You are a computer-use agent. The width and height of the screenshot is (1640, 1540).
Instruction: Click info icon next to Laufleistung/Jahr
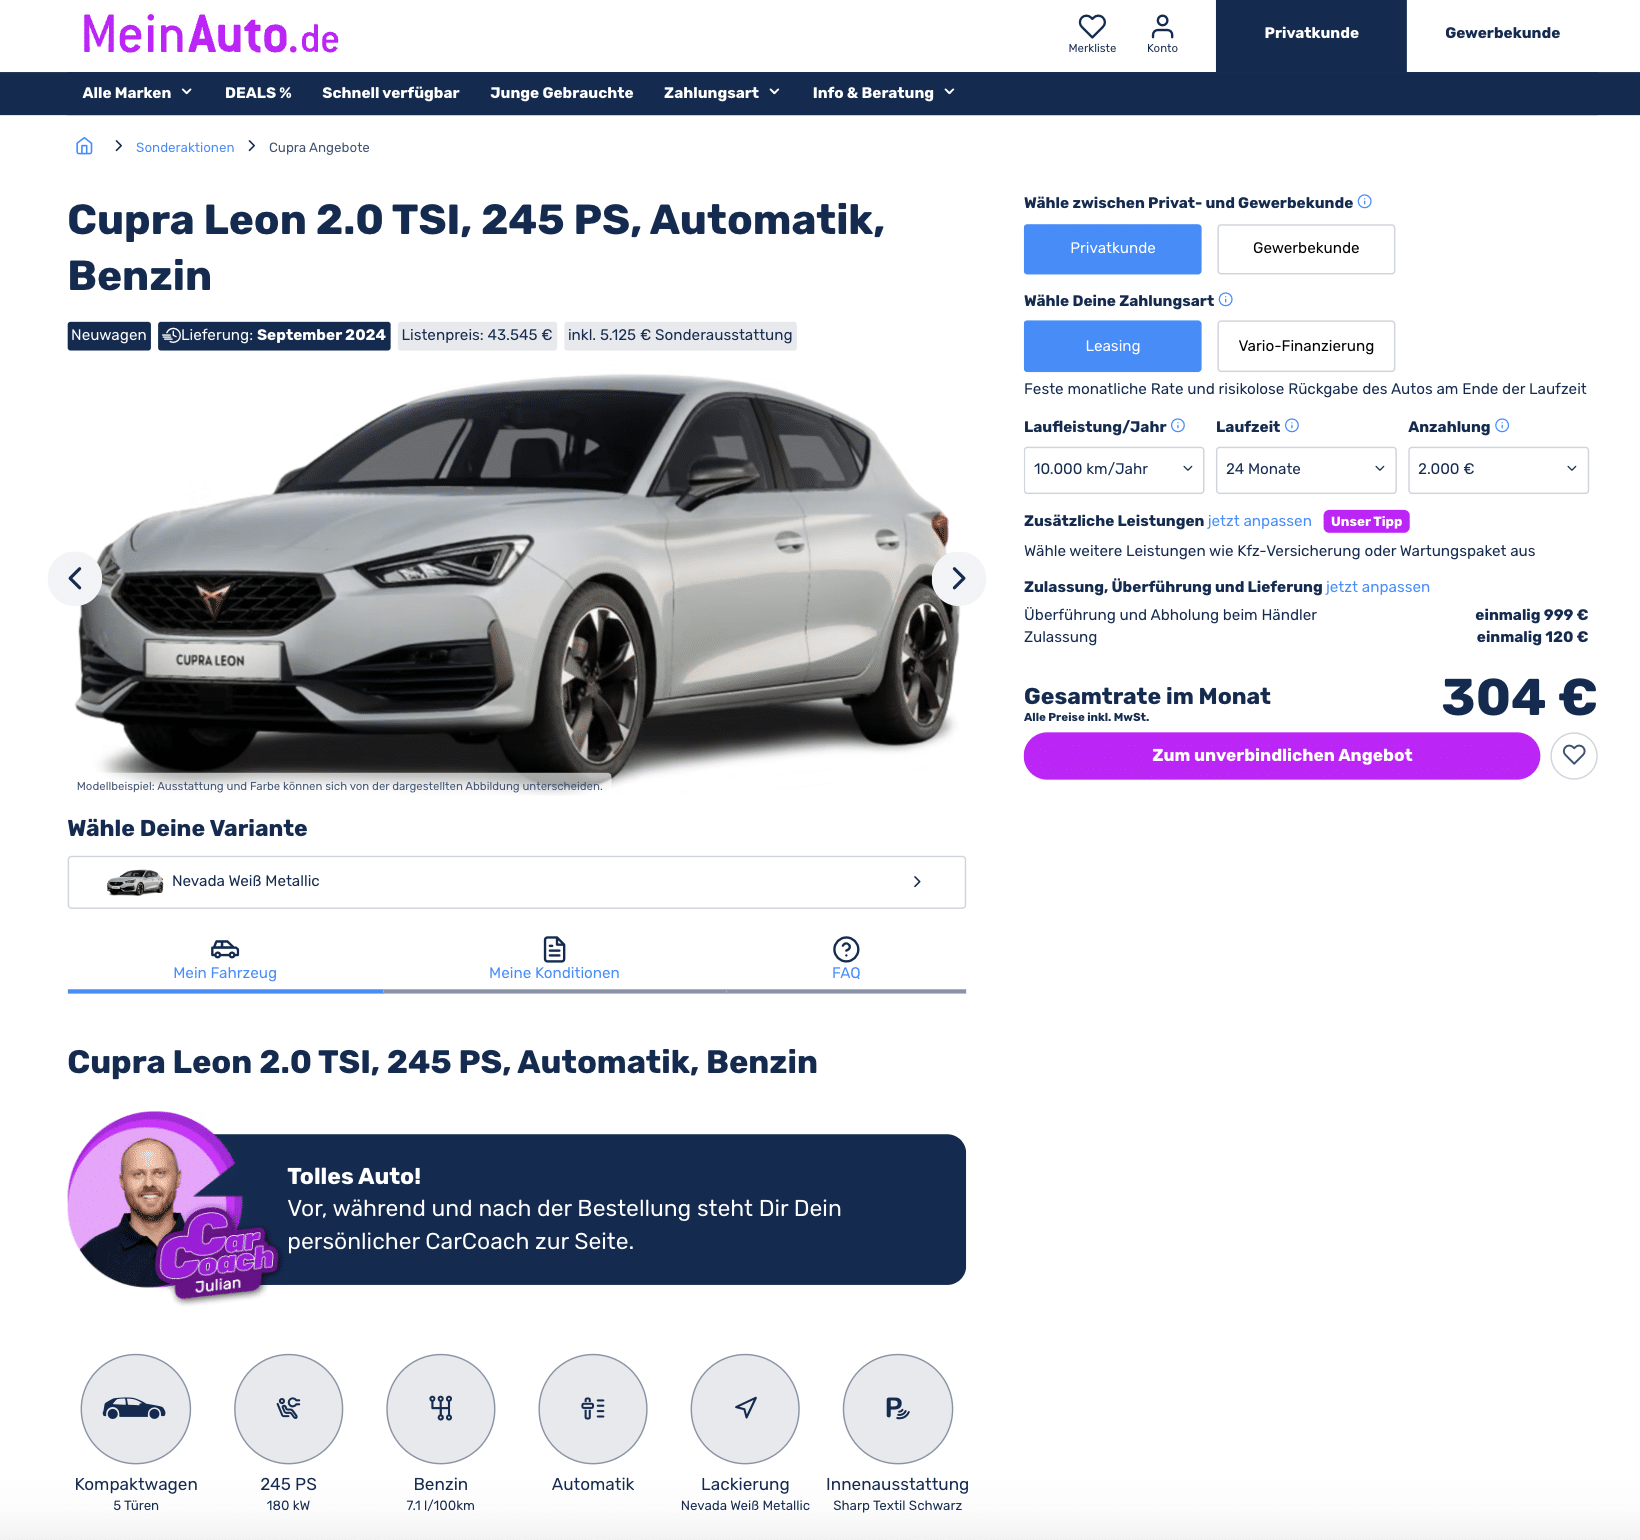1178,426
